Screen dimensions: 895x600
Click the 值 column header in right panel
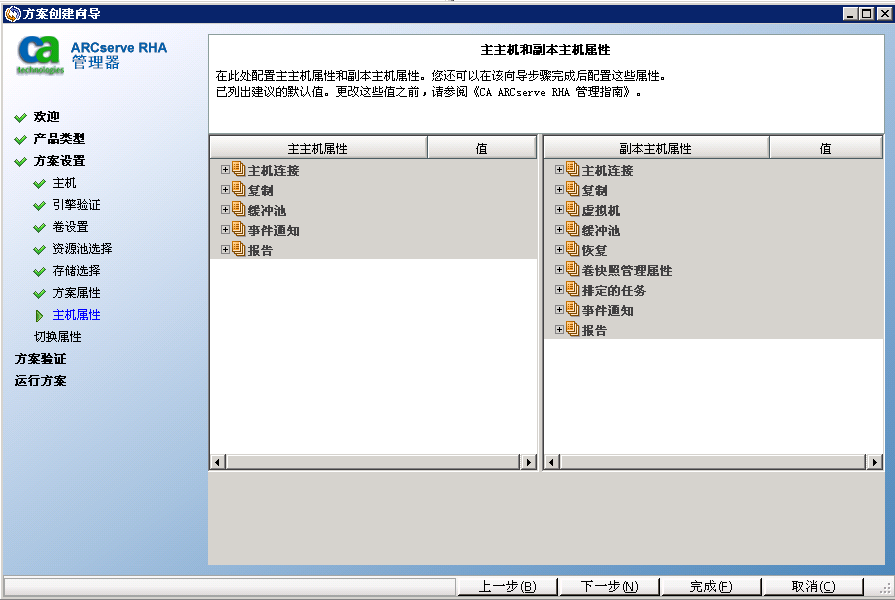pyautogui.click(x=826, y=146)
